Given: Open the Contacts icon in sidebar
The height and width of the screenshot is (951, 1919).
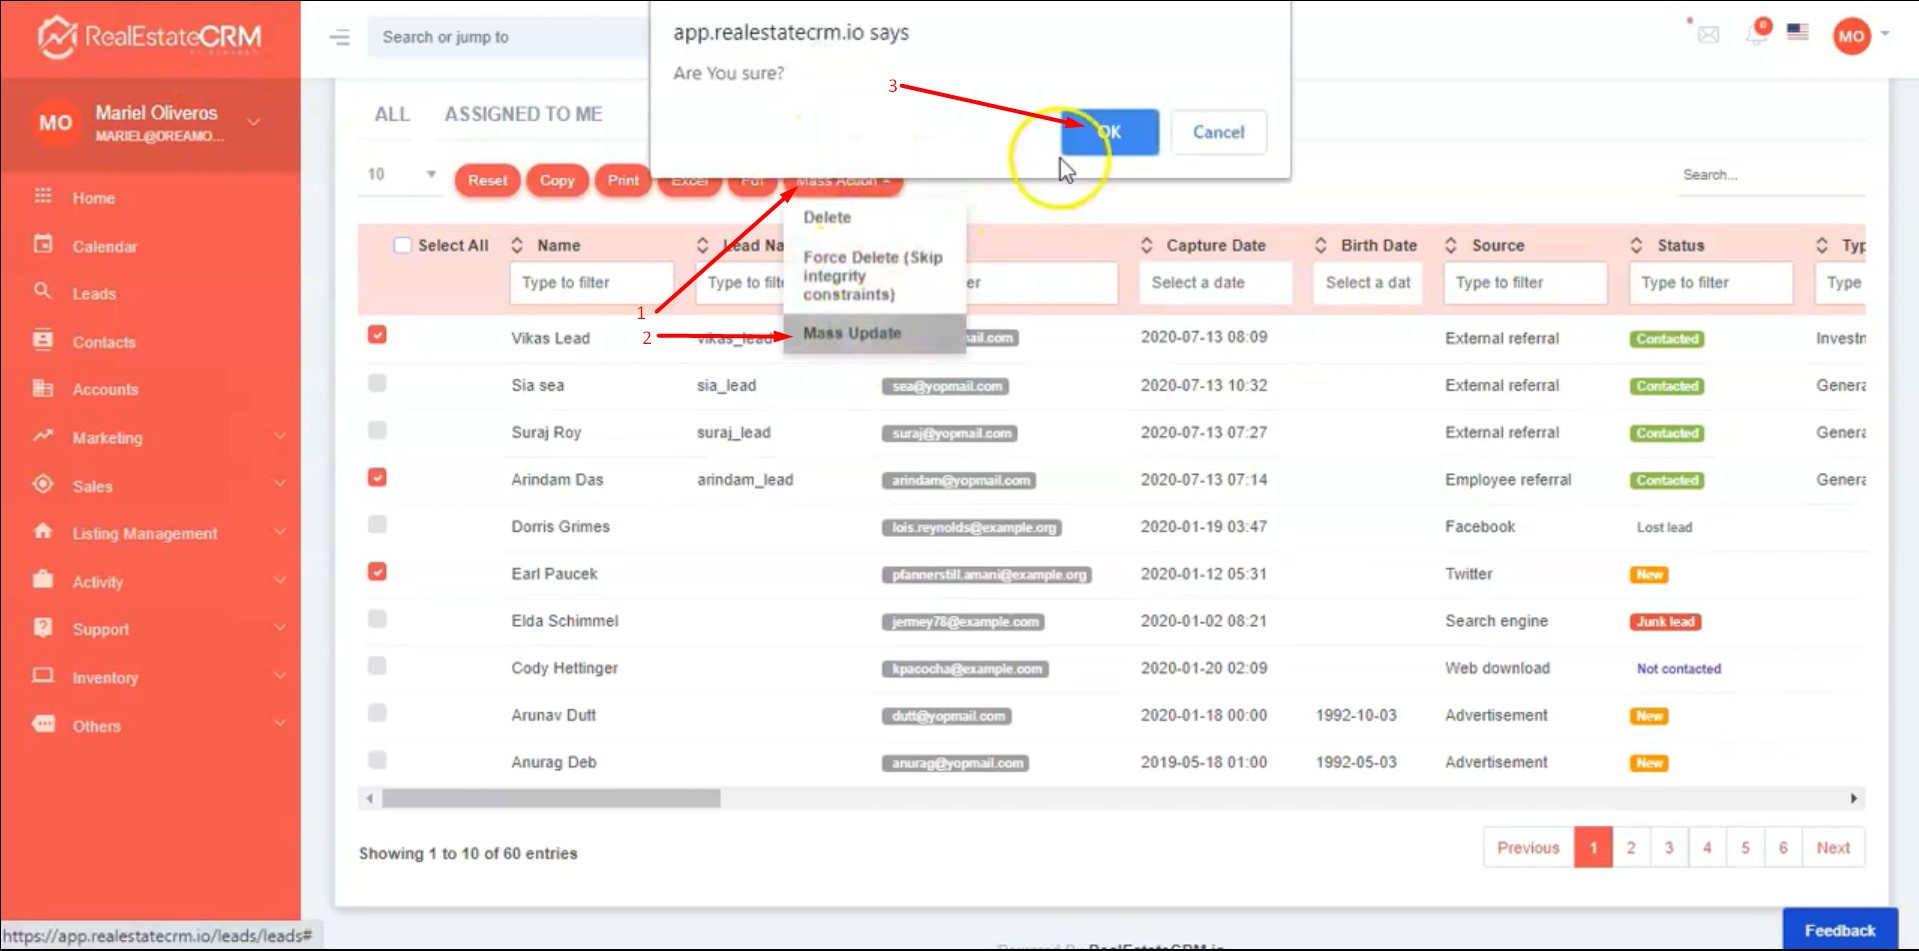Looking at the screenshot, I should point(43,340).
